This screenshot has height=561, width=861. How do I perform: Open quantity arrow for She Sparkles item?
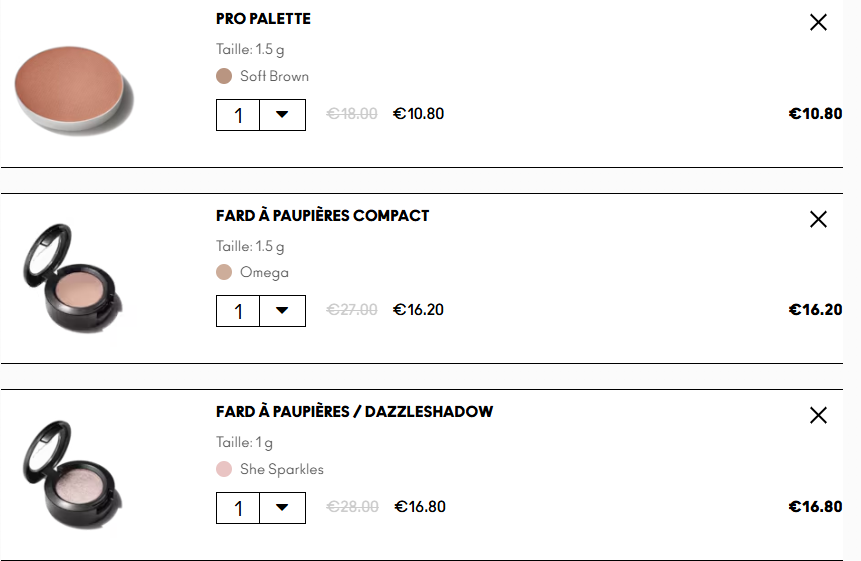tap(283, 508)
